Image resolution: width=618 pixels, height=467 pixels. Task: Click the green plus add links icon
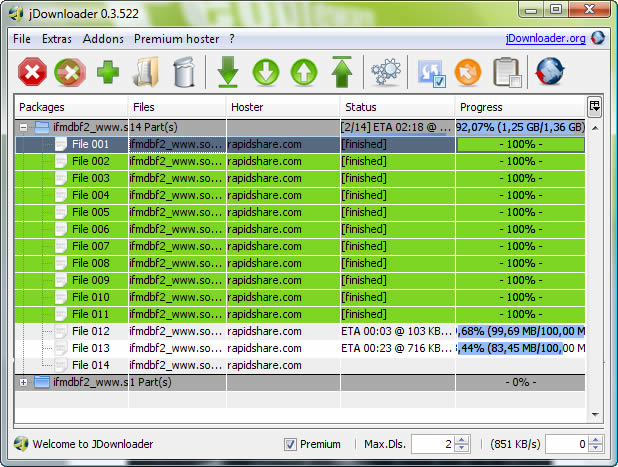coord(108,72)
